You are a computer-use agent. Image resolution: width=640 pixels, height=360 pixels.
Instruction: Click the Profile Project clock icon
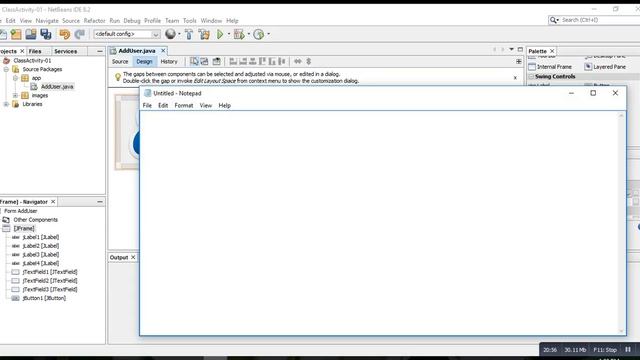click(259, 34)
